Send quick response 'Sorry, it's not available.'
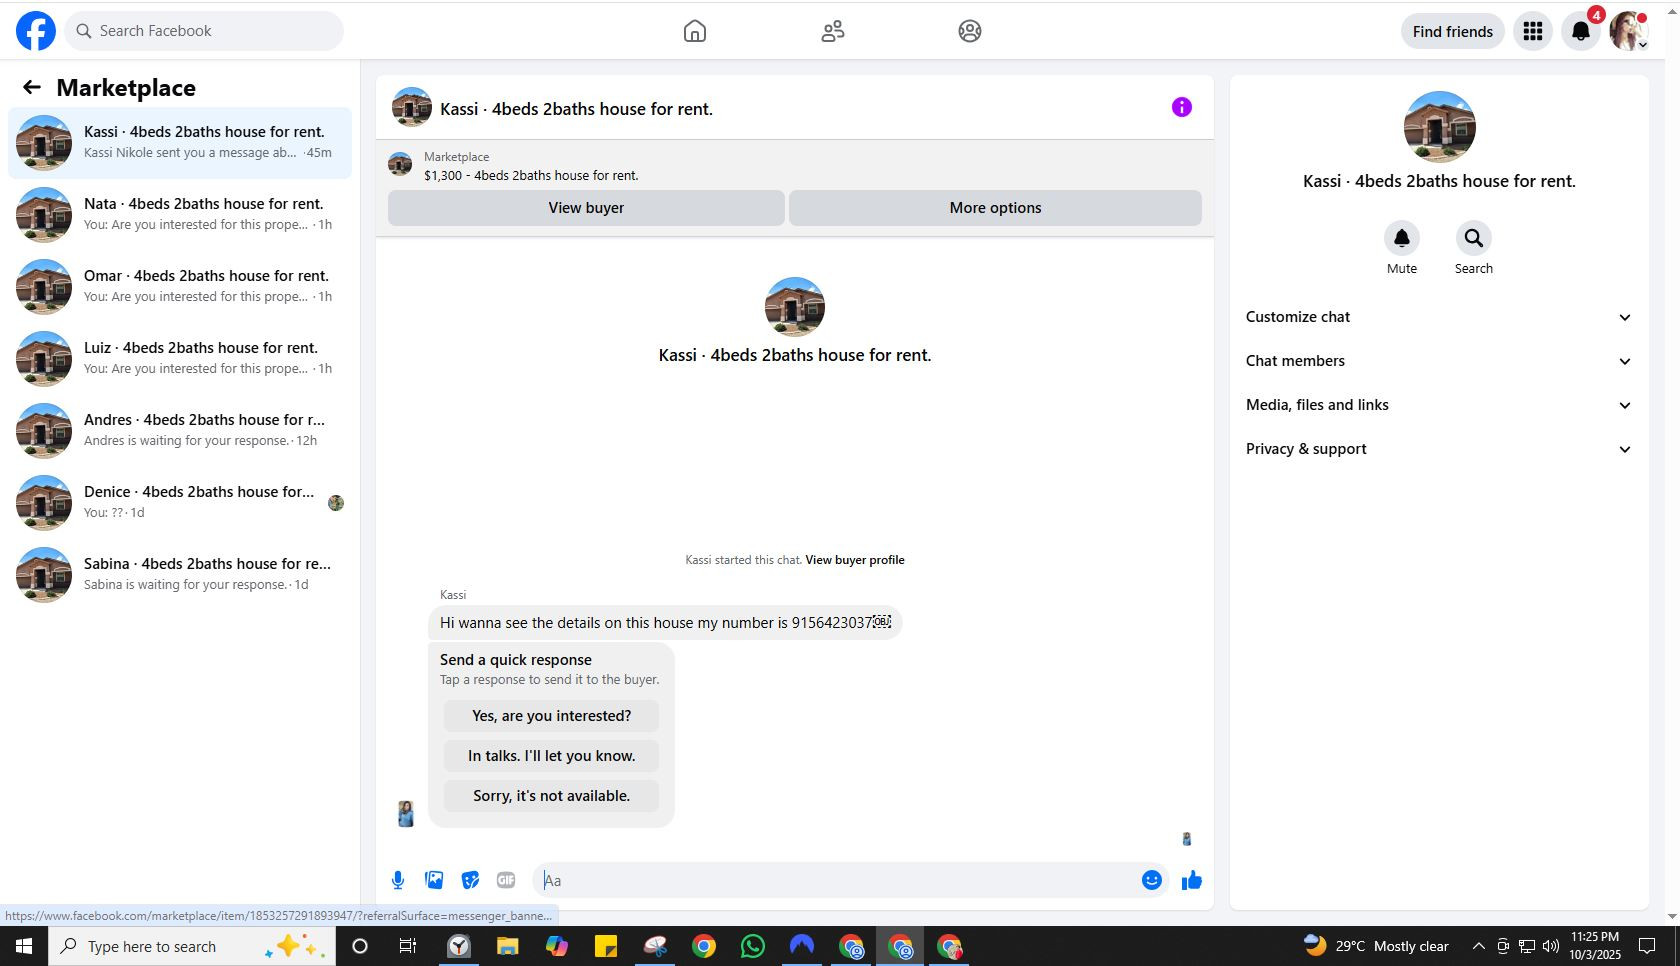Viewport: 1680px width, 966px height. point(551,796)
